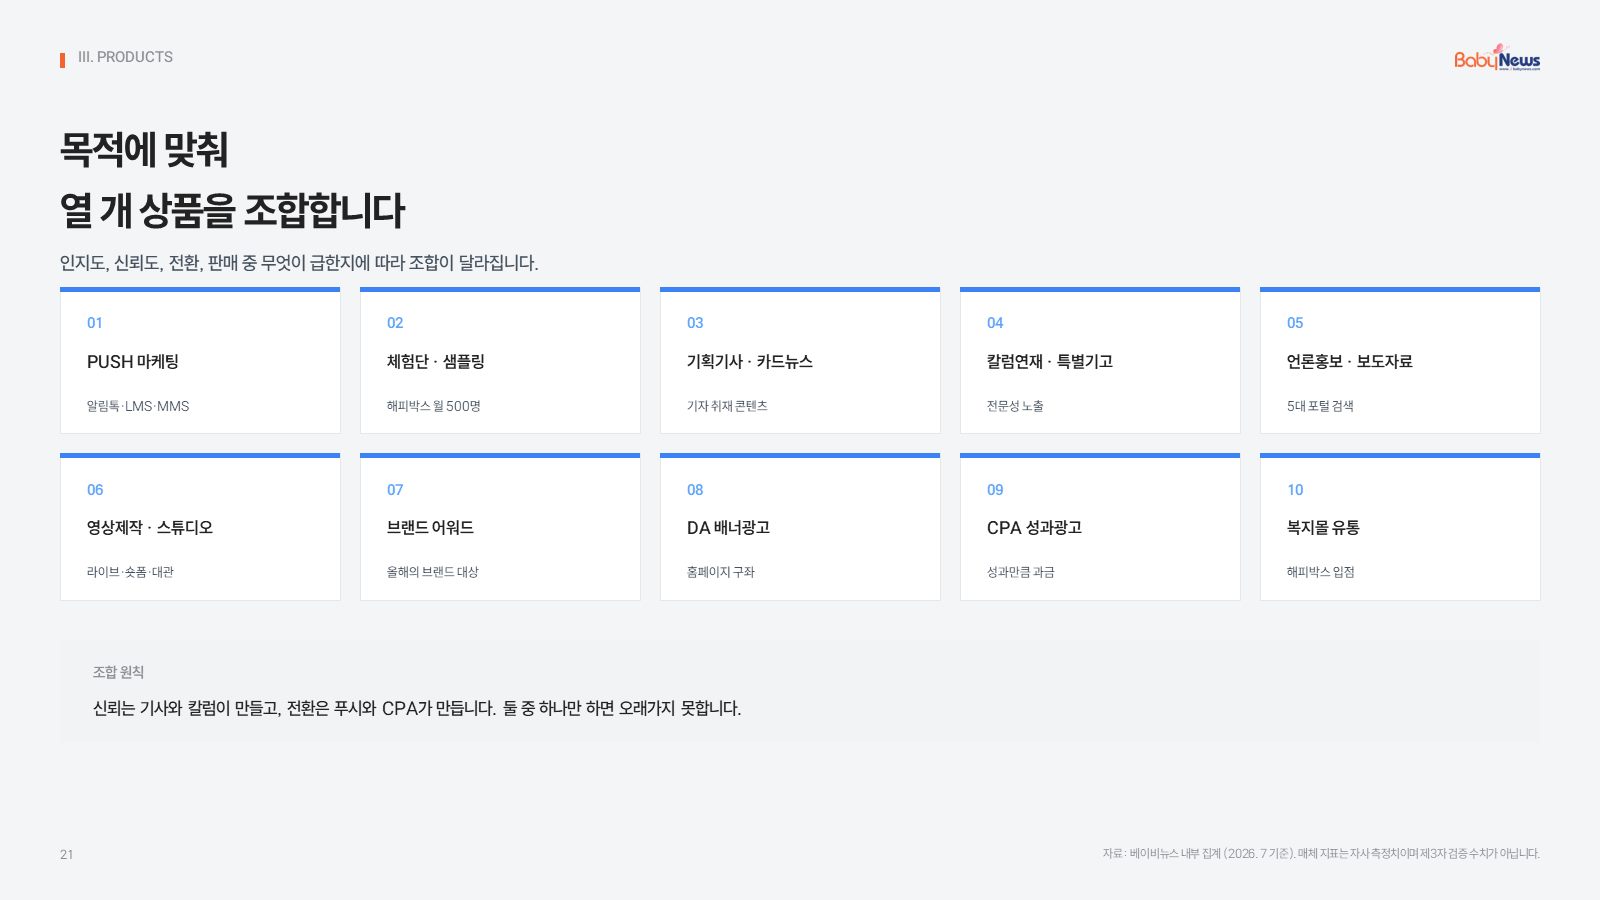Click the heading '열 개 상품을 조합합니다'
1600x900 pixels.
pos(232,210)
